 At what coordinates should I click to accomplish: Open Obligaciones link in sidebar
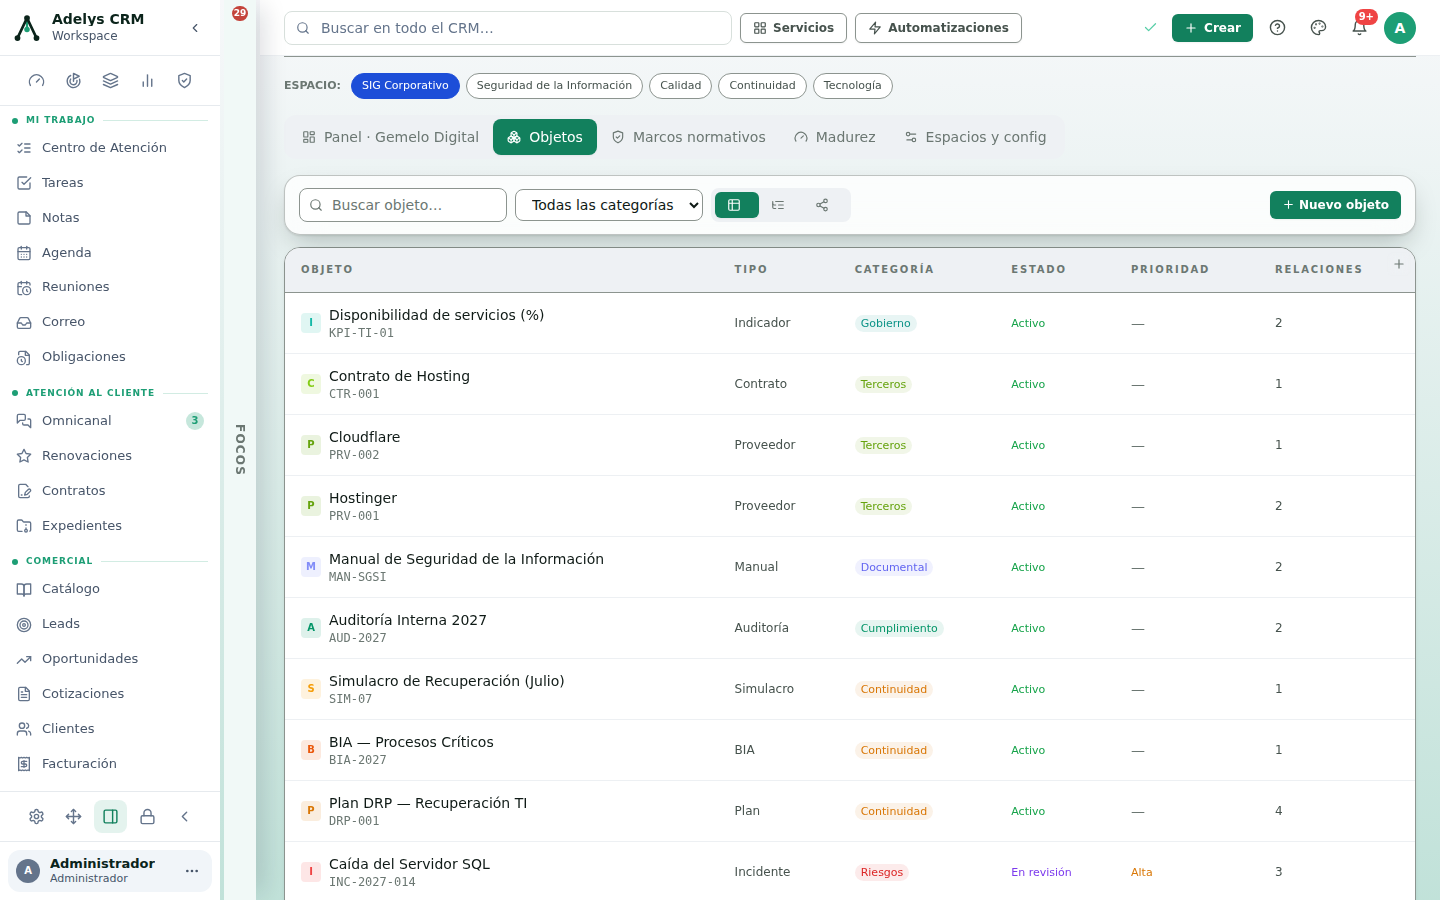(110, 357)
